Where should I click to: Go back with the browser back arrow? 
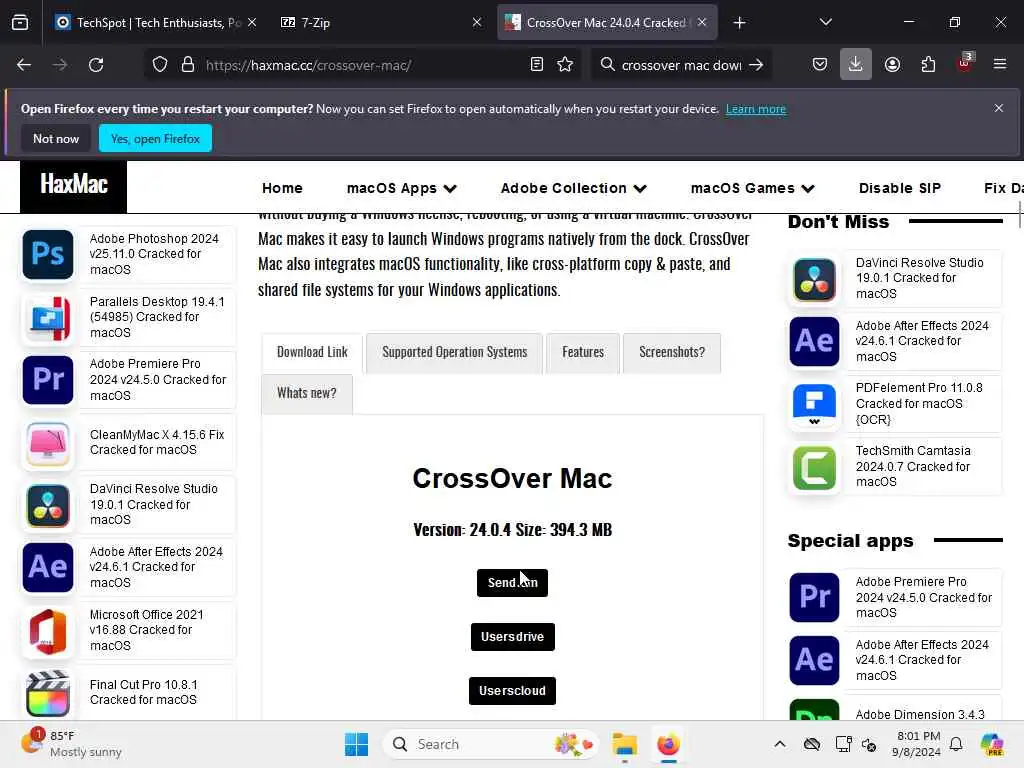pos(24,65)
